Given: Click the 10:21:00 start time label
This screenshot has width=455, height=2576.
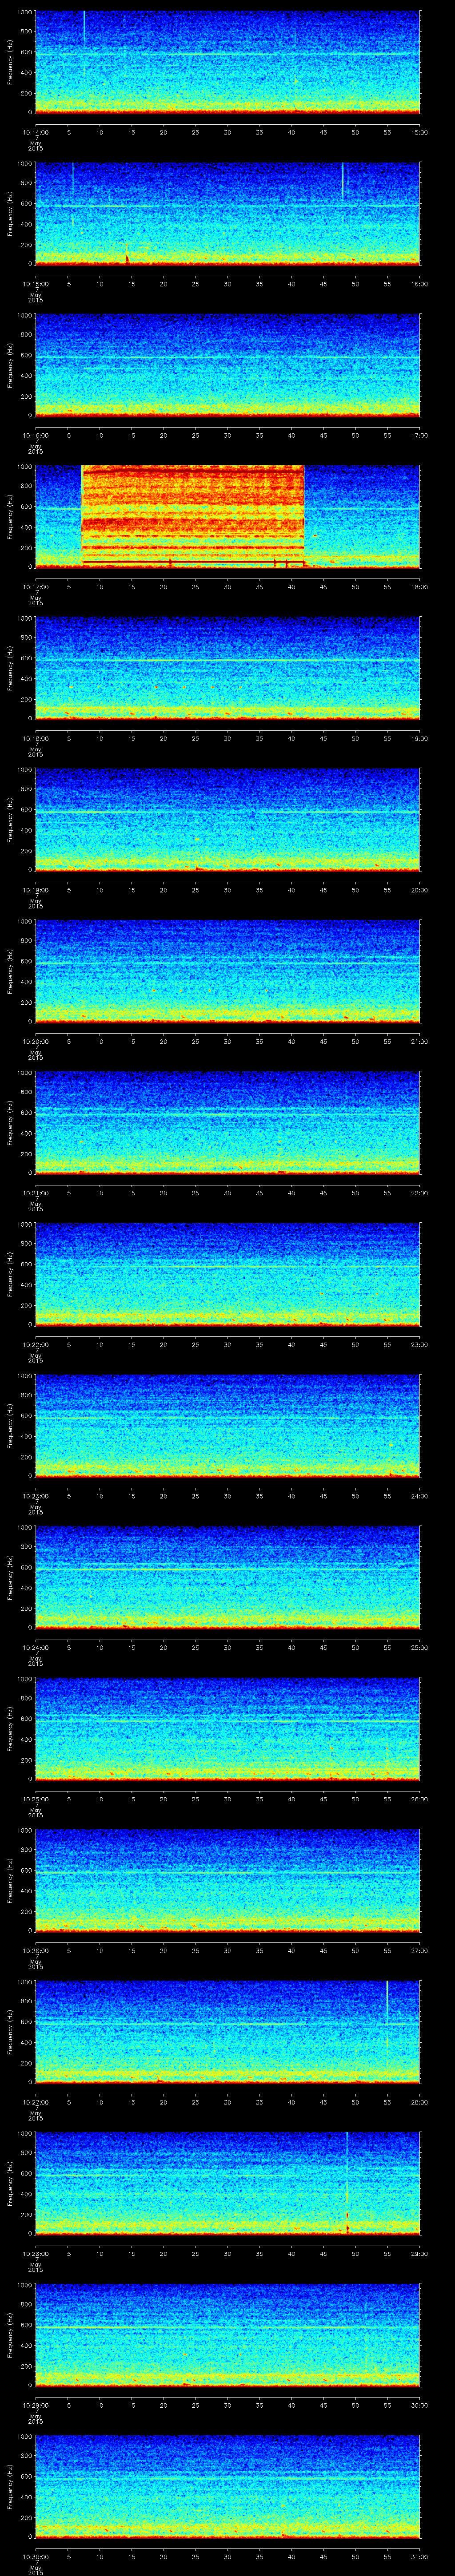Looking at the screenshot, I should click(36, 1193).
